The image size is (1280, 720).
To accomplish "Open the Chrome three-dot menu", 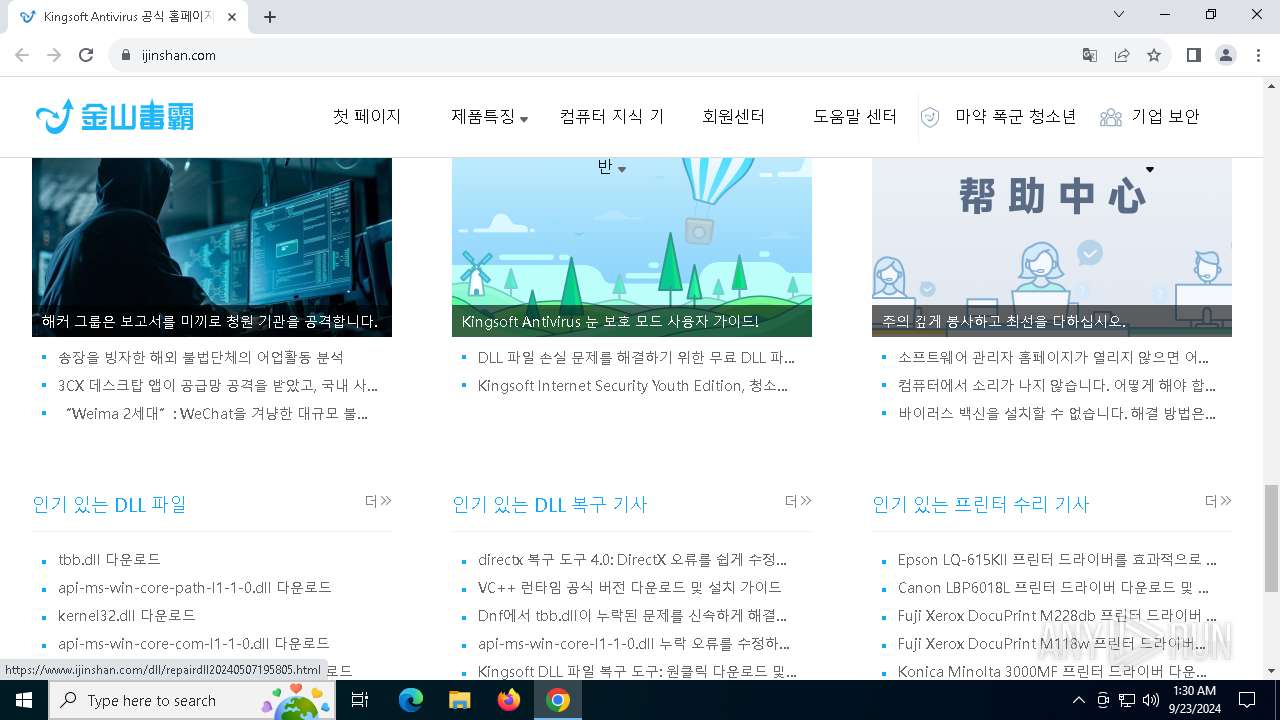I will pyautogui.click(x=1258, y=55).
